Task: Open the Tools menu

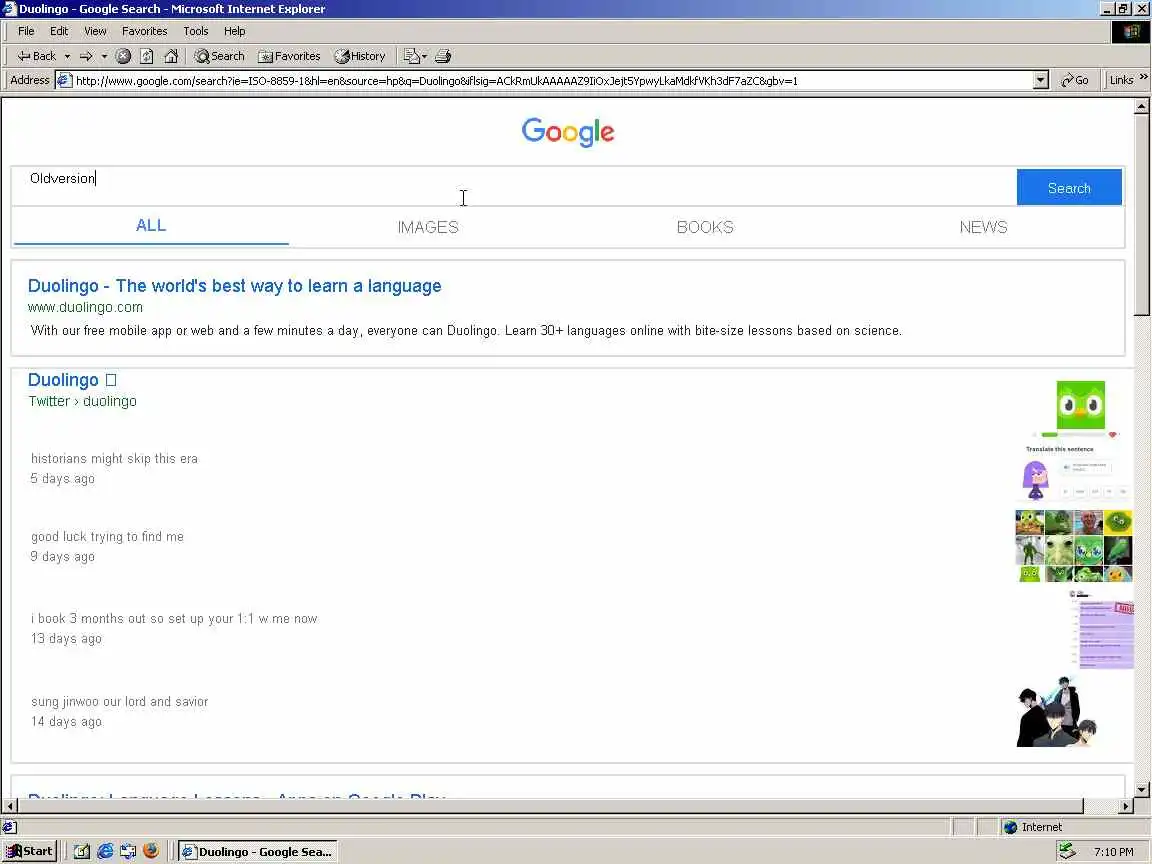Action: coord(195,31)
